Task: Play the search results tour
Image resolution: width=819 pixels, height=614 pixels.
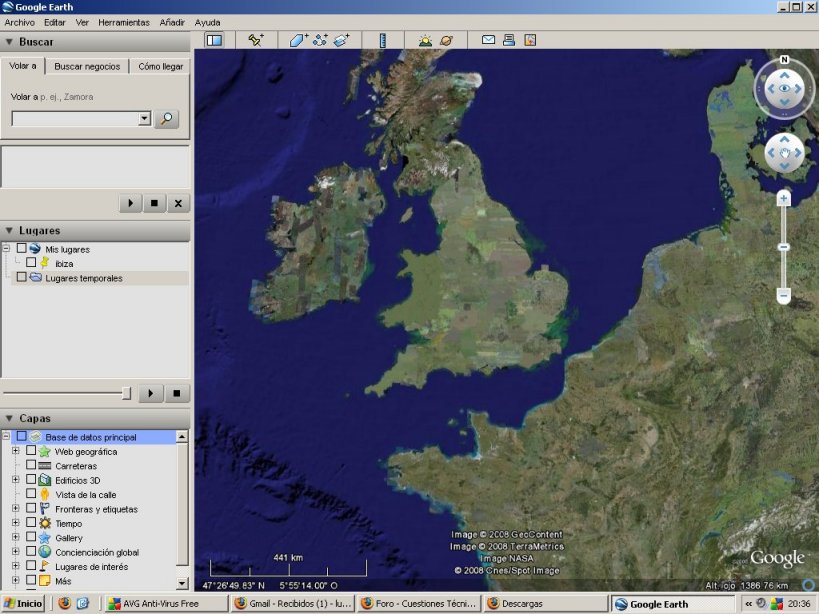Action: (x=131, y=203)
